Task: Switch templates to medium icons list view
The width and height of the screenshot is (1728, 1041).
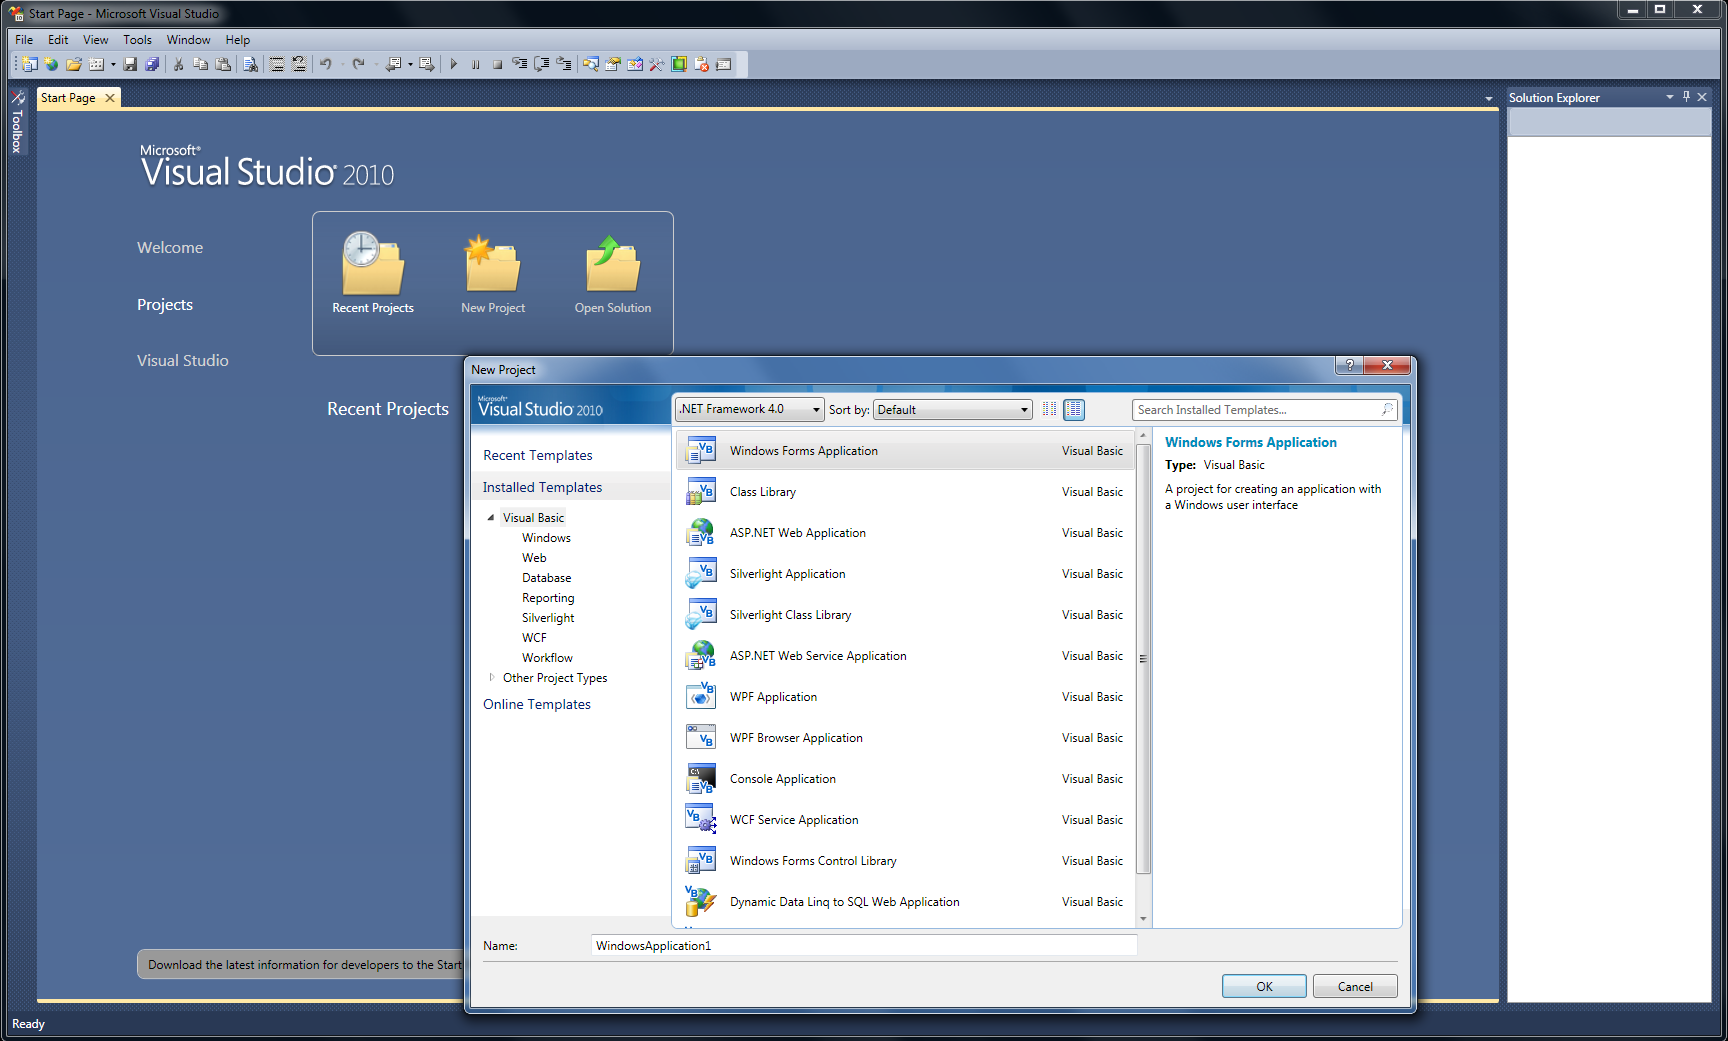Action: 1074,409
